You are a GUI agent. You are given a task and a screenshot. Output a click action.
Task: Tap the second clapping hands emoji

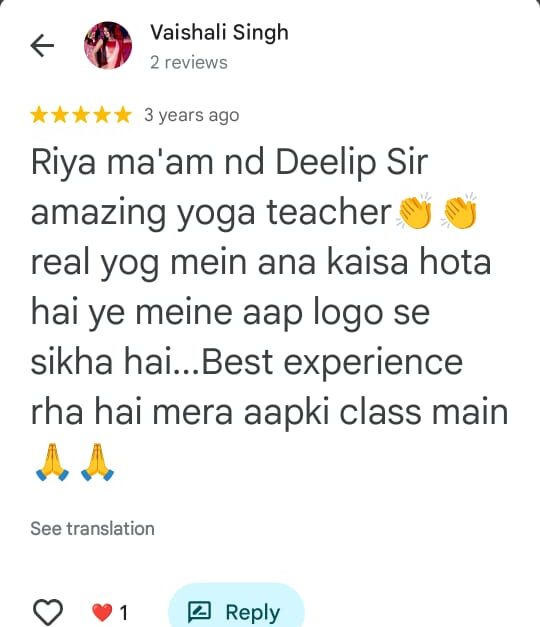459,212
